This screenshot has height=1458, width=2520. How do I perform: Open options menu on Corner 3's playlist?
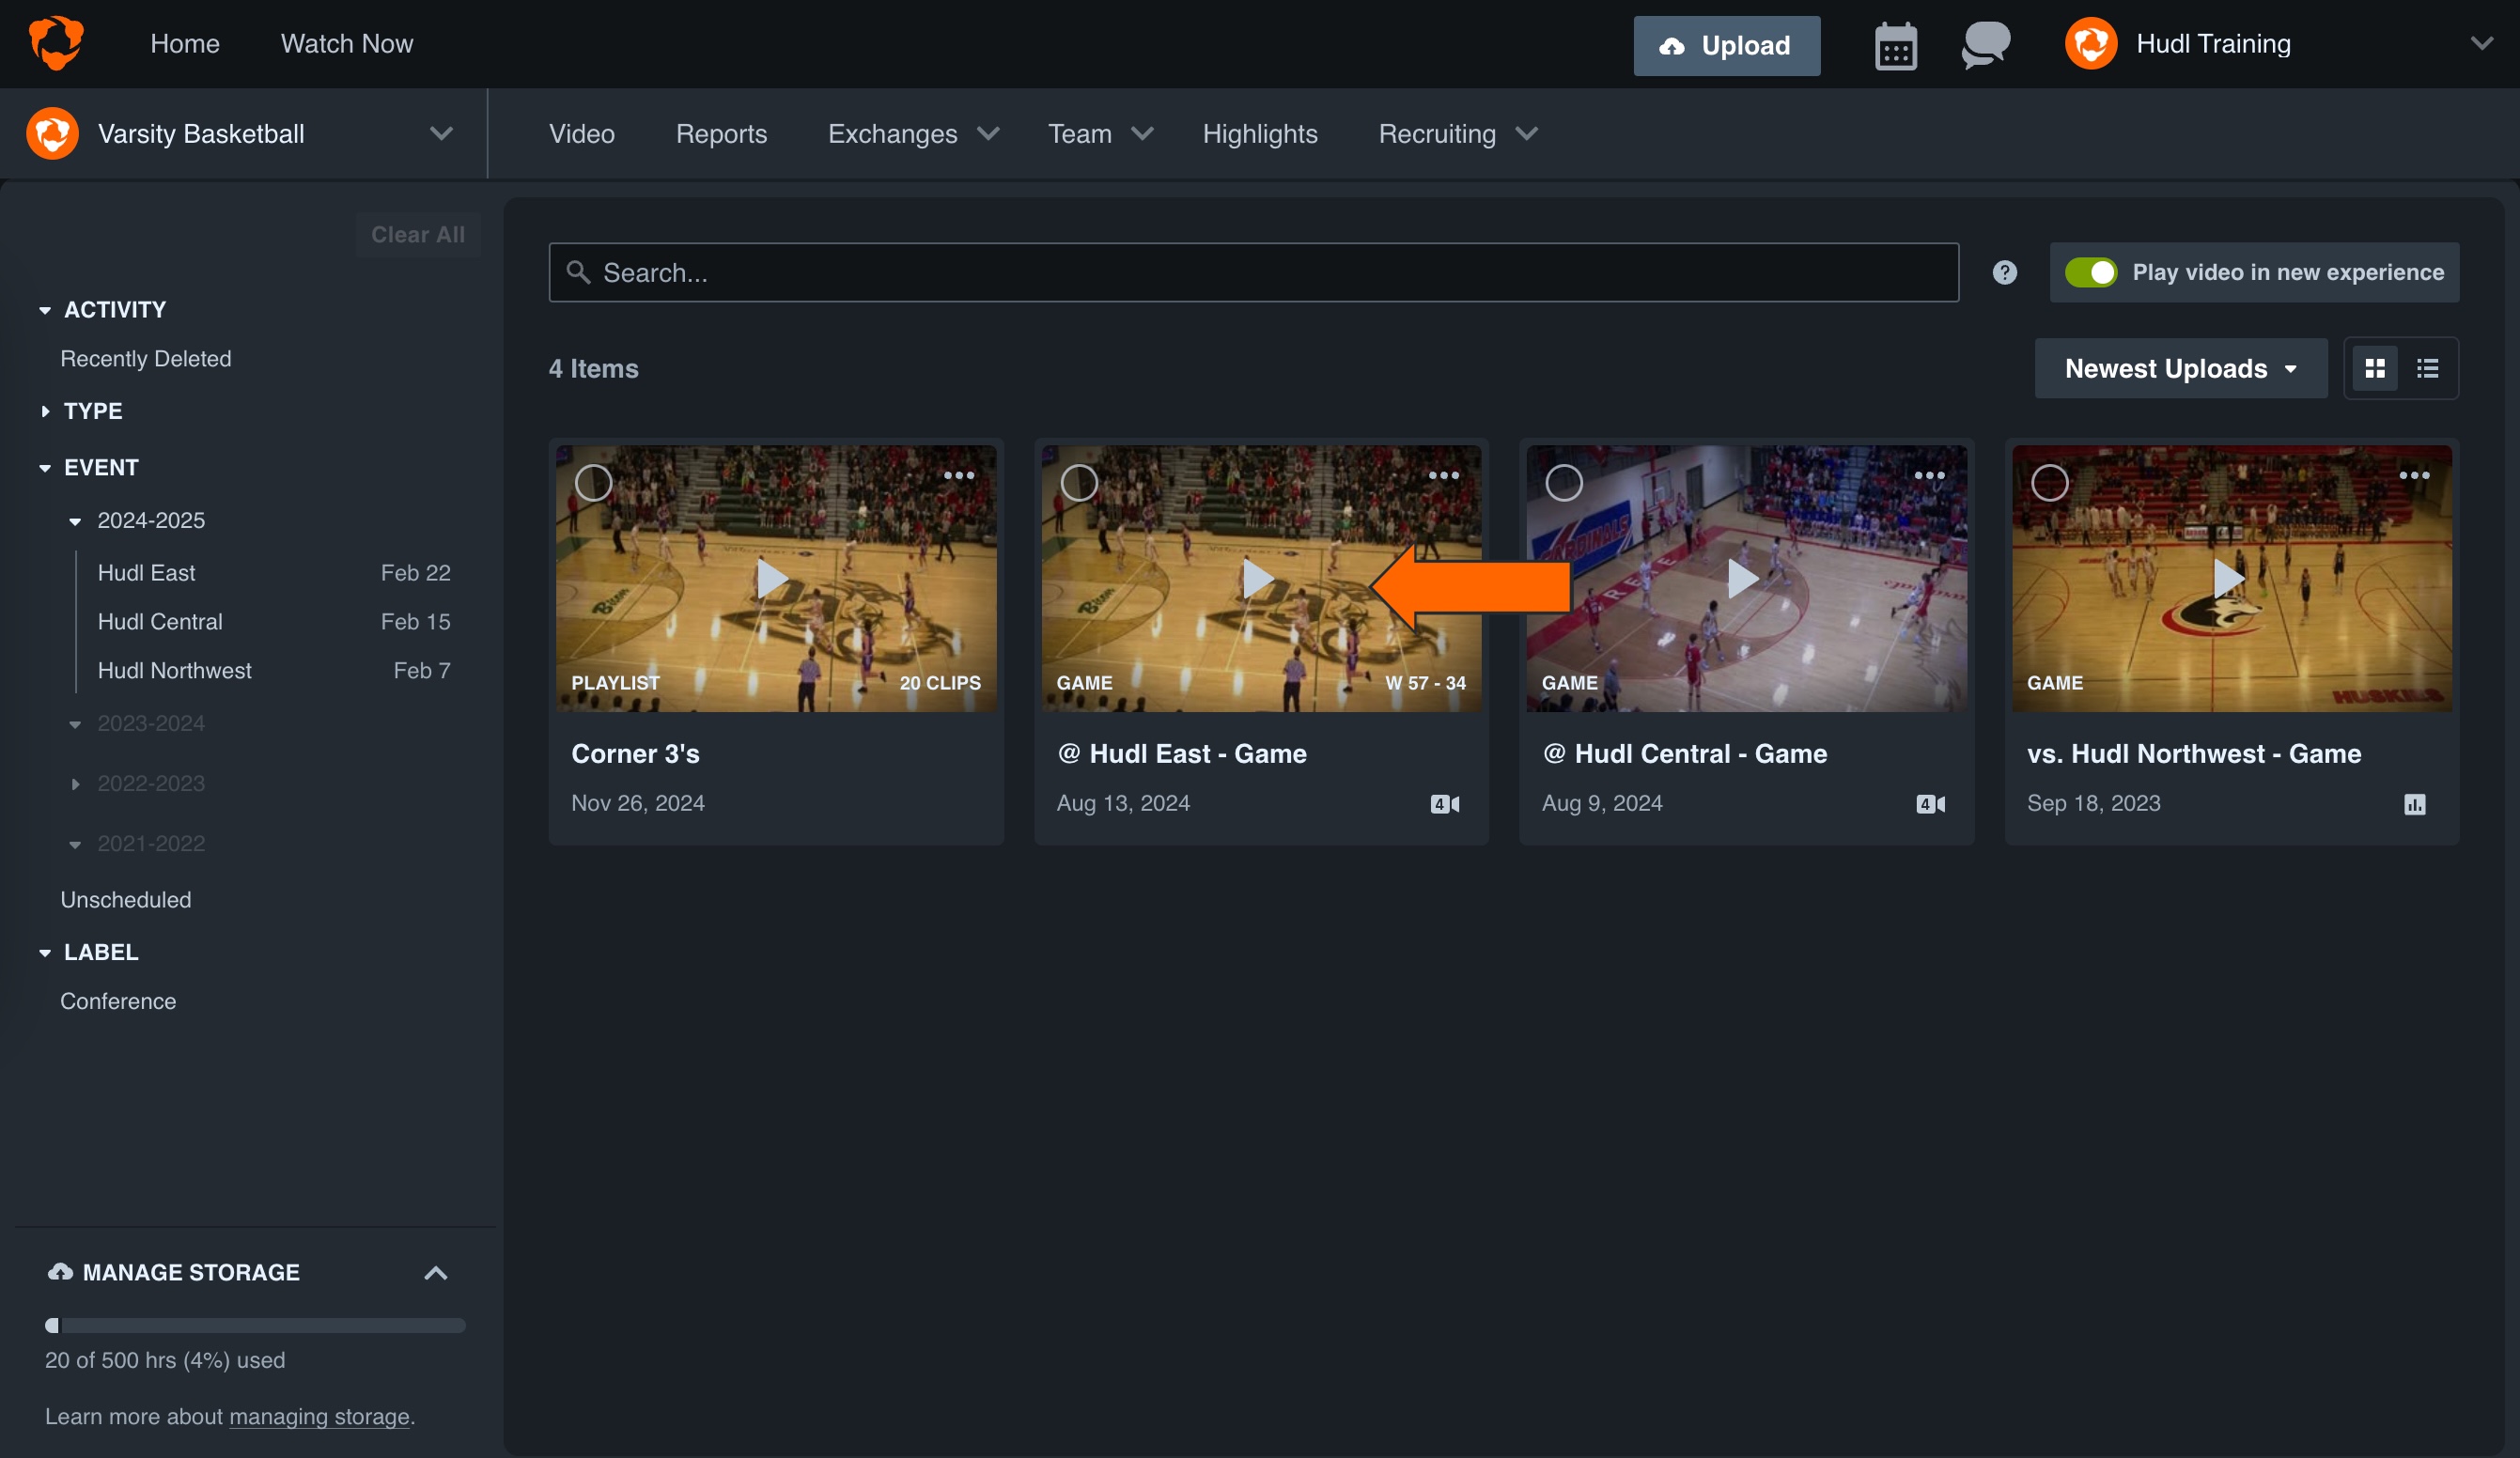tap(959, 476)
